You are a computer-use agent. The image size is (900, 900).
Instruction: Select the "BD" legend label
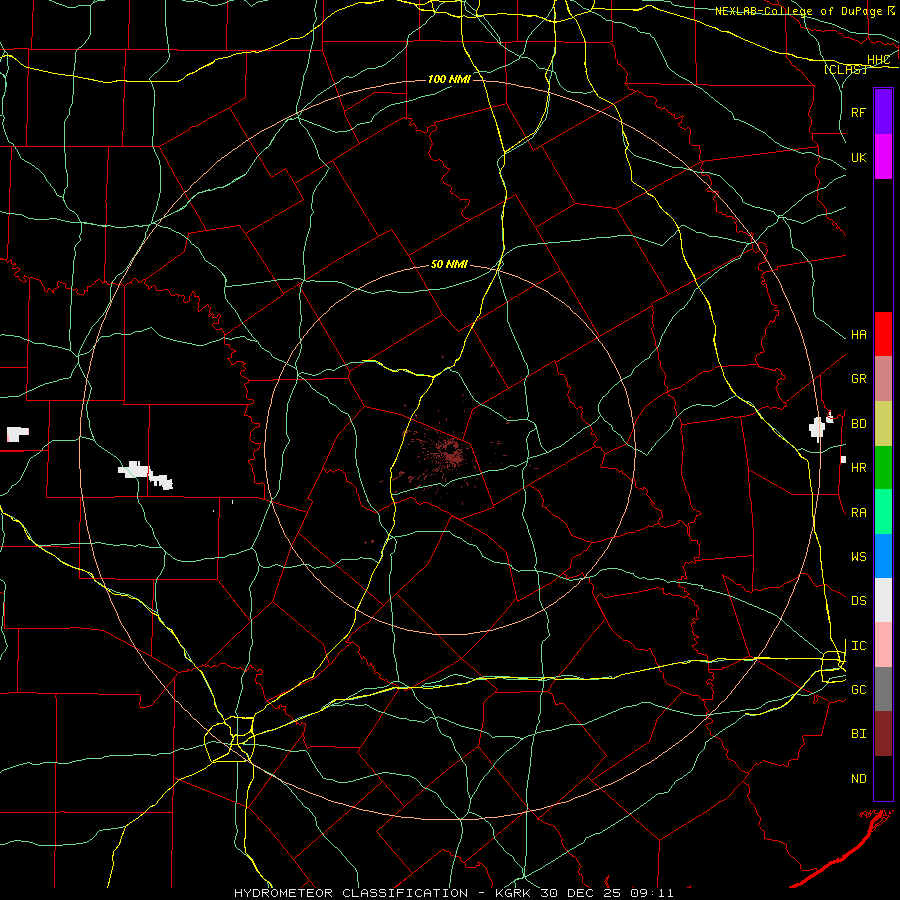[x=858, y=424]
